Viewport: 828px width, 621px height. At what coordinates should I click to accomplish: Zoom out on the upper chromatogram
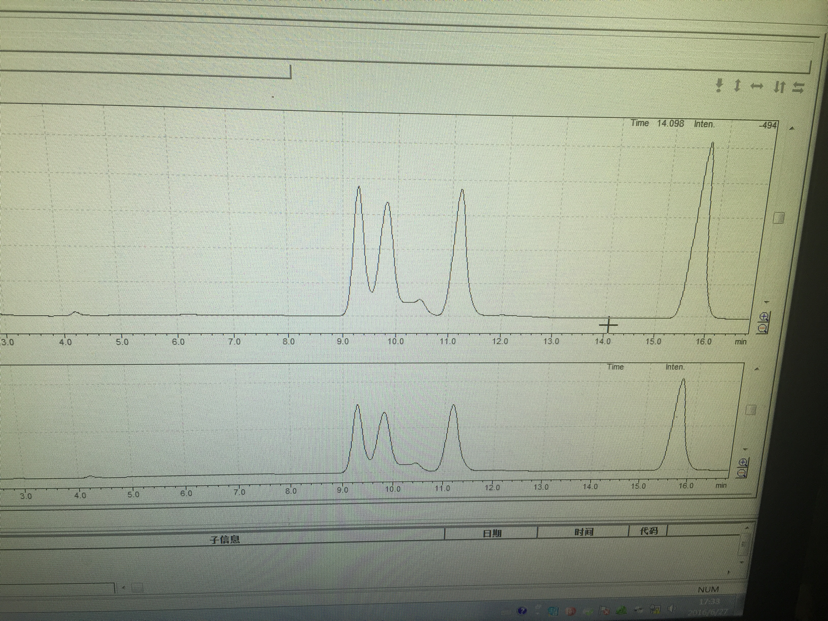[763, 328]
